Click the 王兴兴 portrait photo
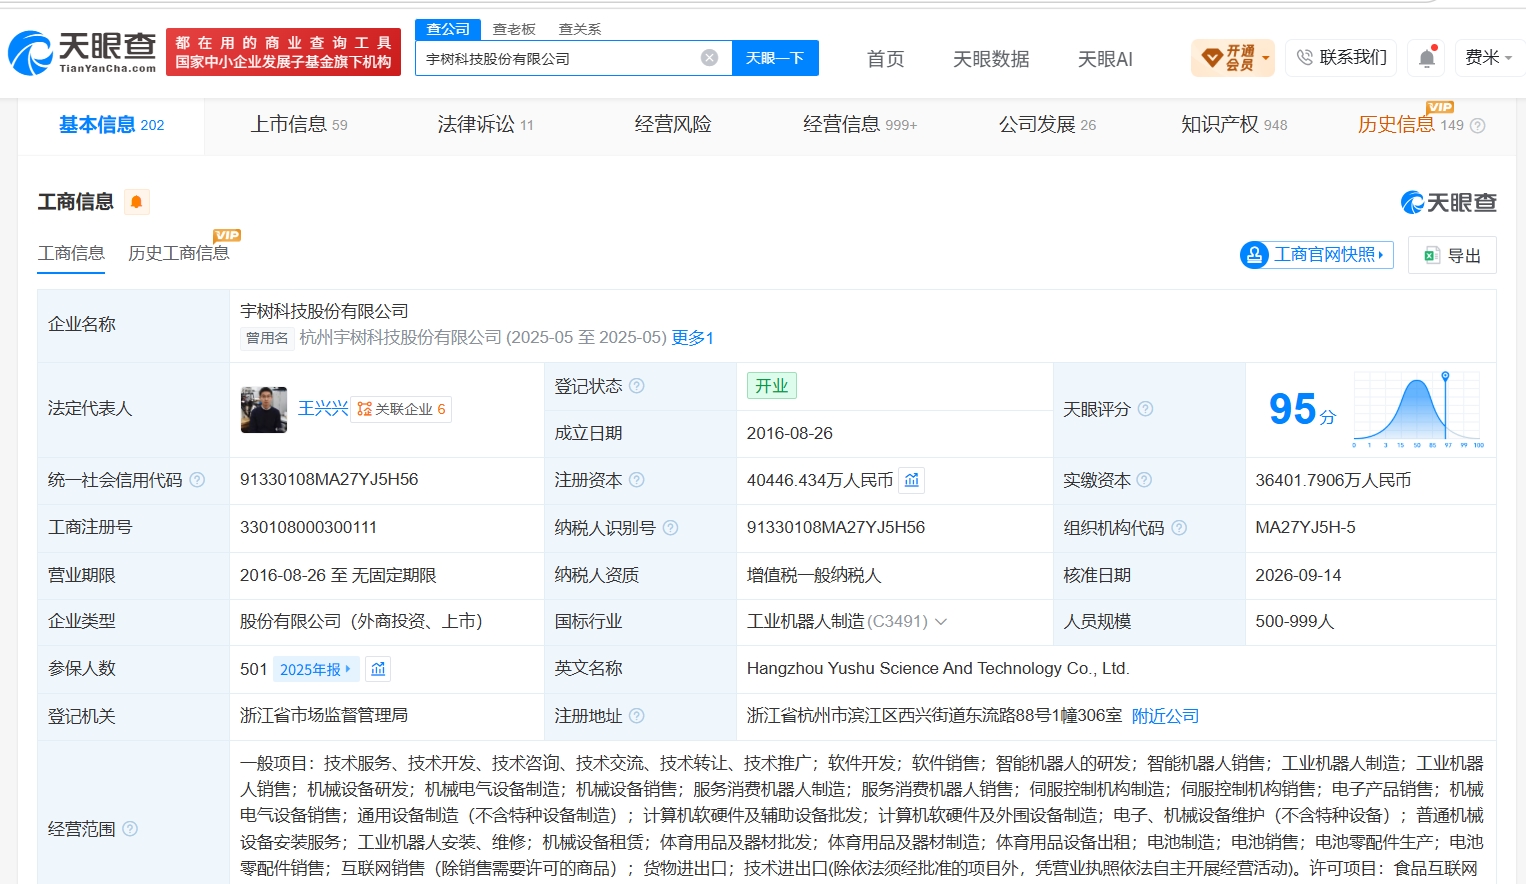Viewport: 1526px width, 884px height. 264,409
